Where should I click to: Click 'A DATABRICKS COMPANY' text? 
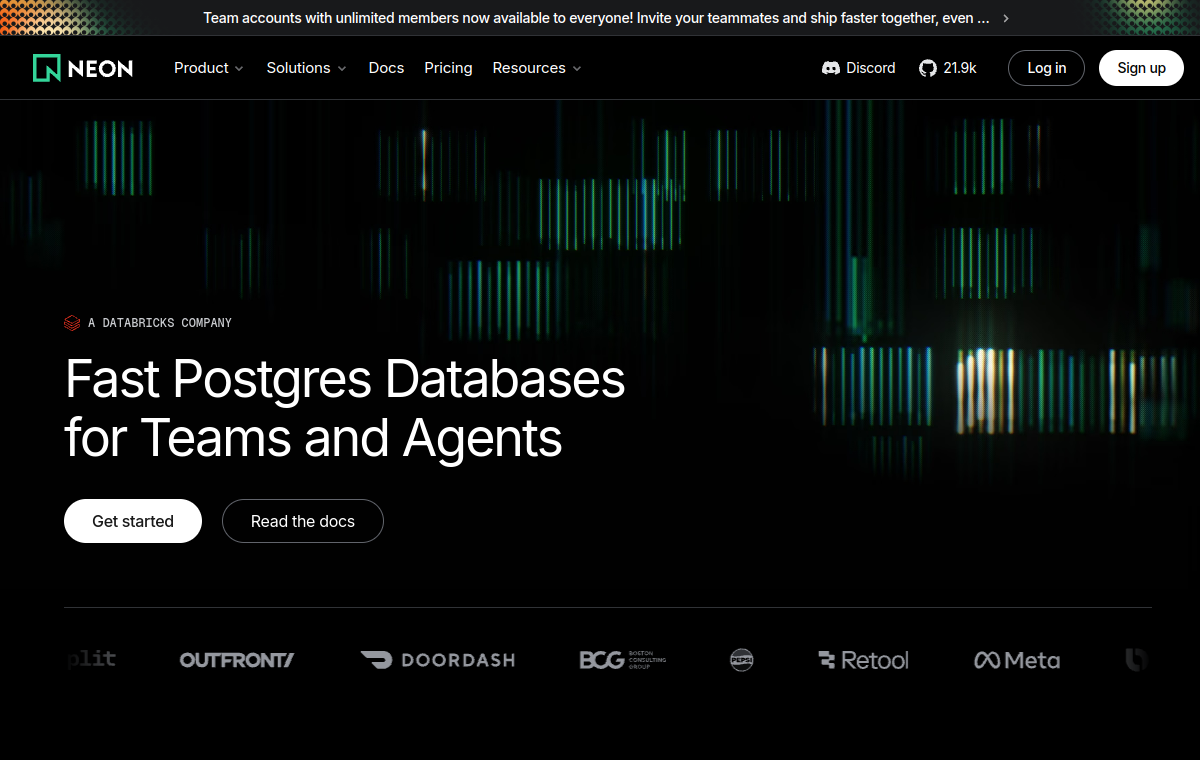[x=160, y=323]
